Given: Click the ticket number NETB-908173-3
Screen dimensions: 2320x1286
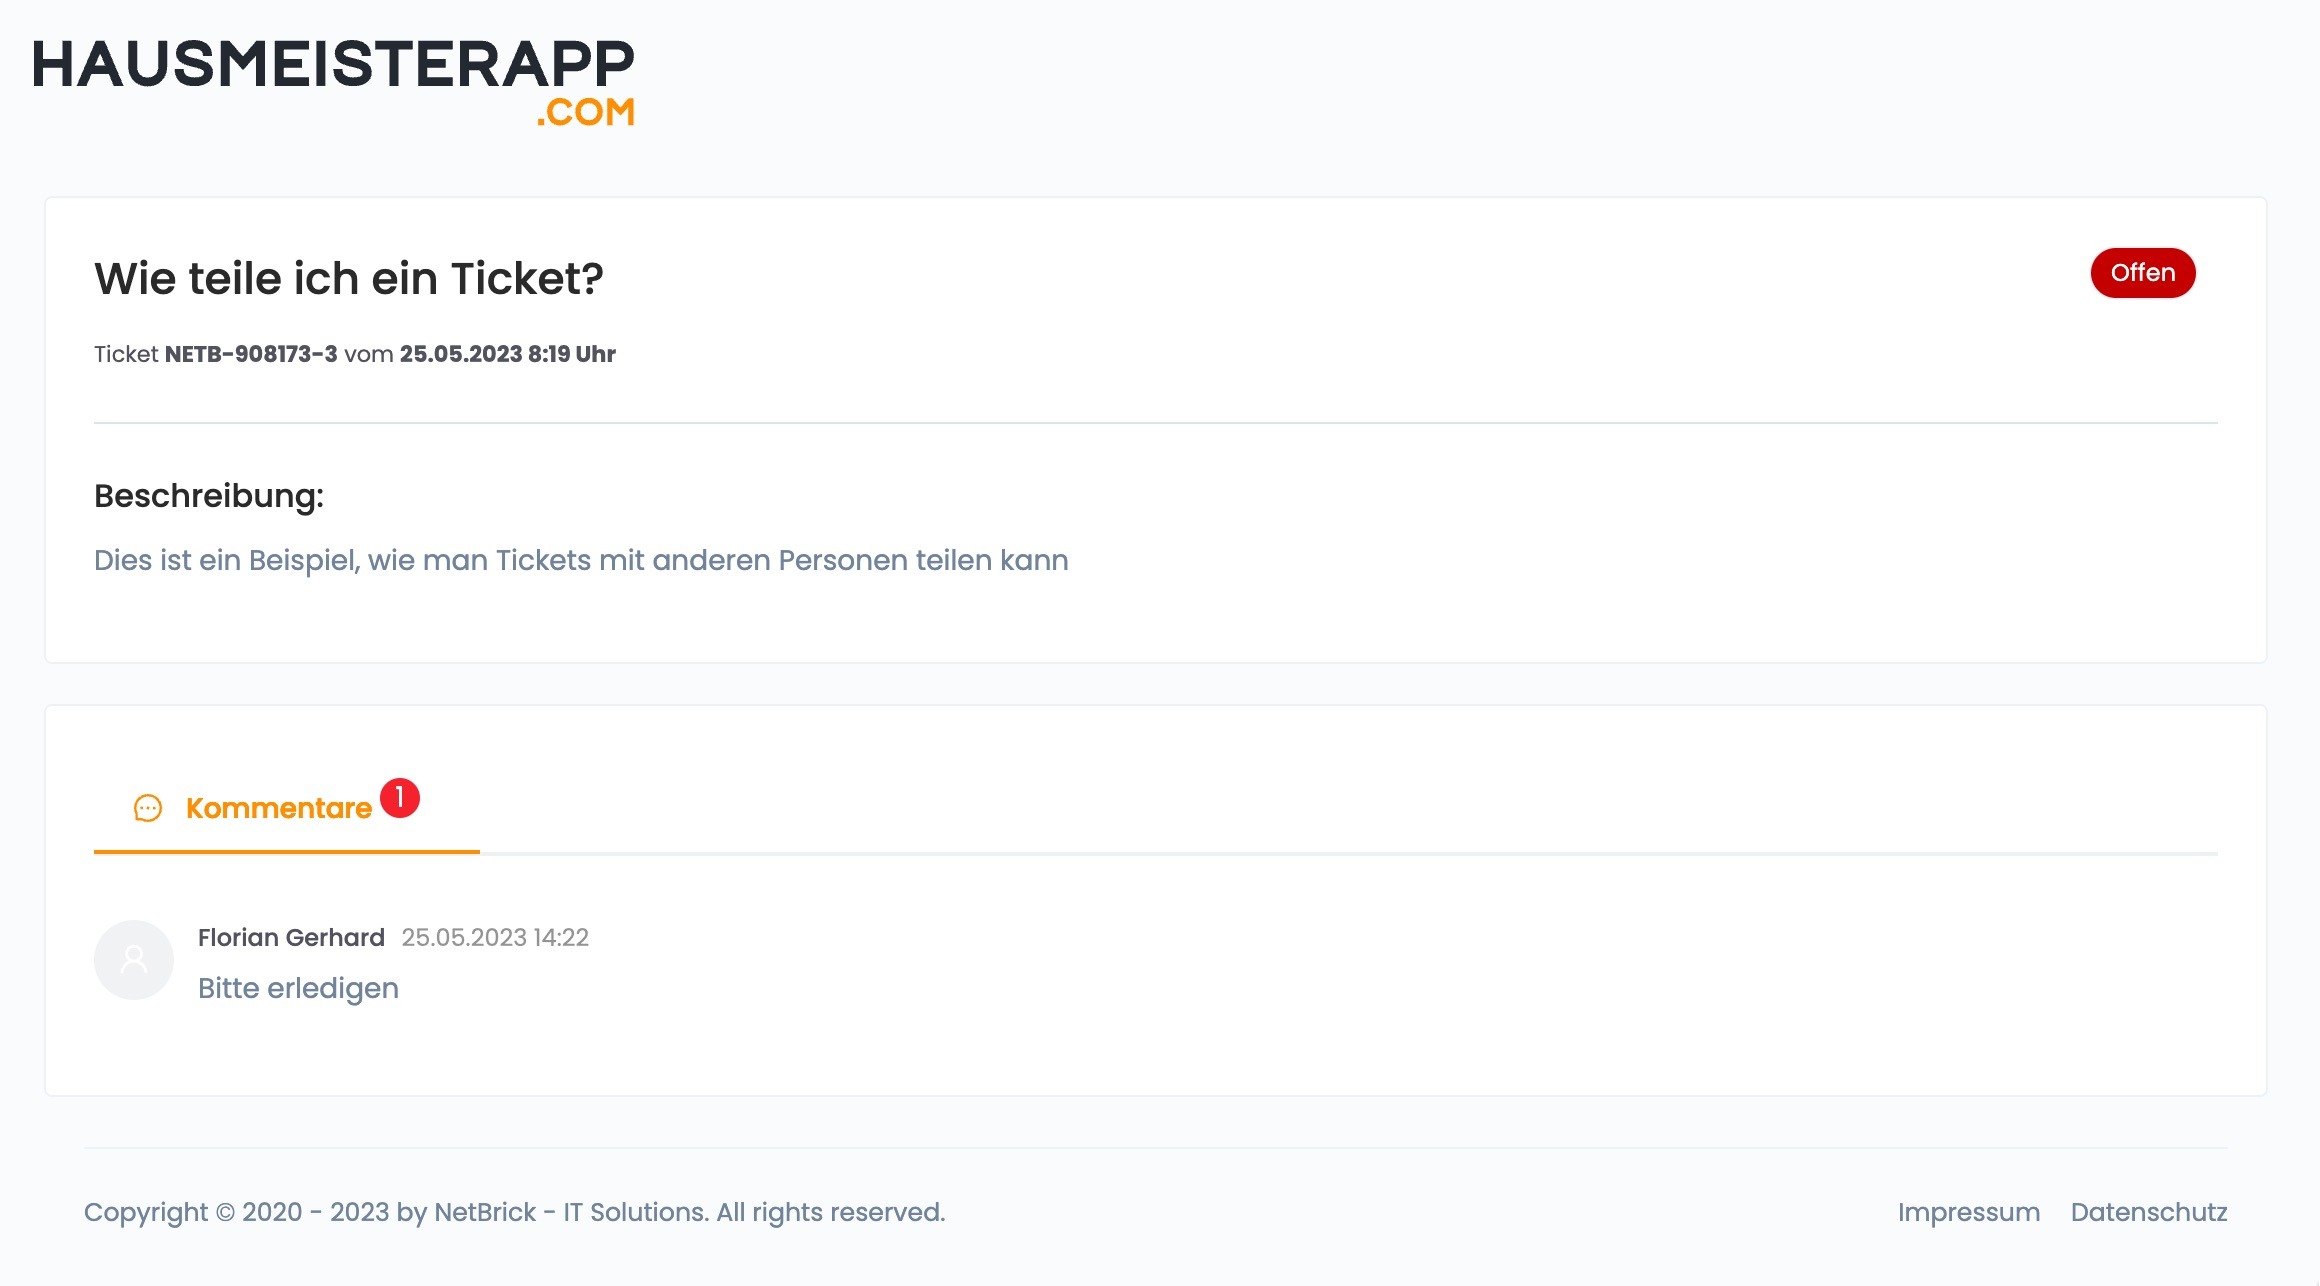Looking at the screenshot, I should click(251, 354).
